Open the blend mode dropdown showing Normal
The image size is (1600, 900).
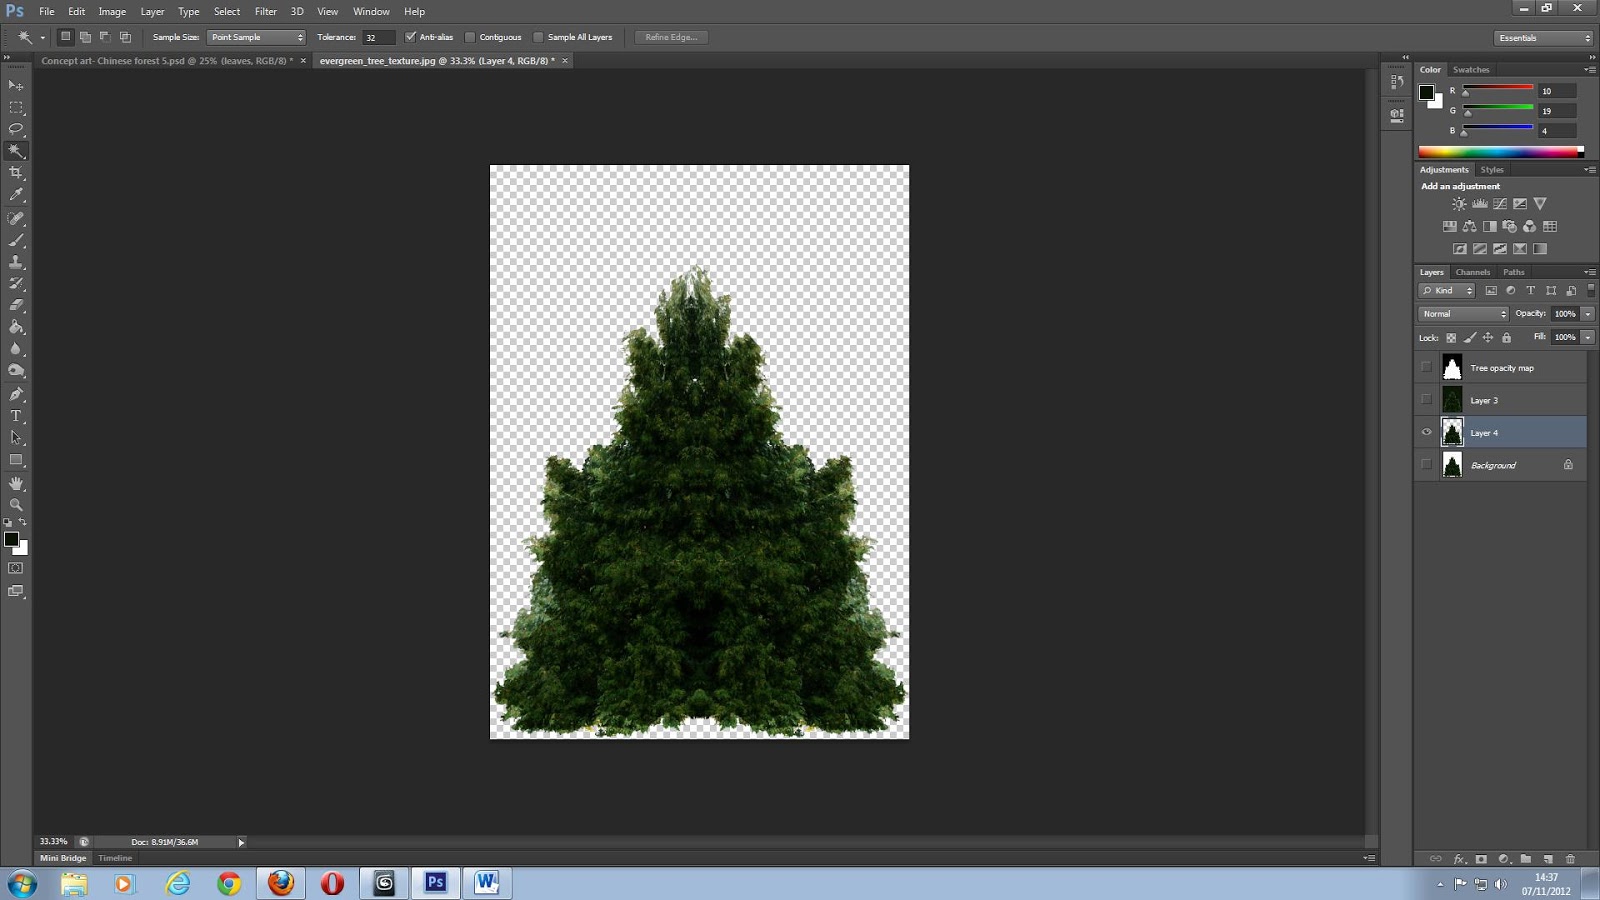pos(1463,313)
